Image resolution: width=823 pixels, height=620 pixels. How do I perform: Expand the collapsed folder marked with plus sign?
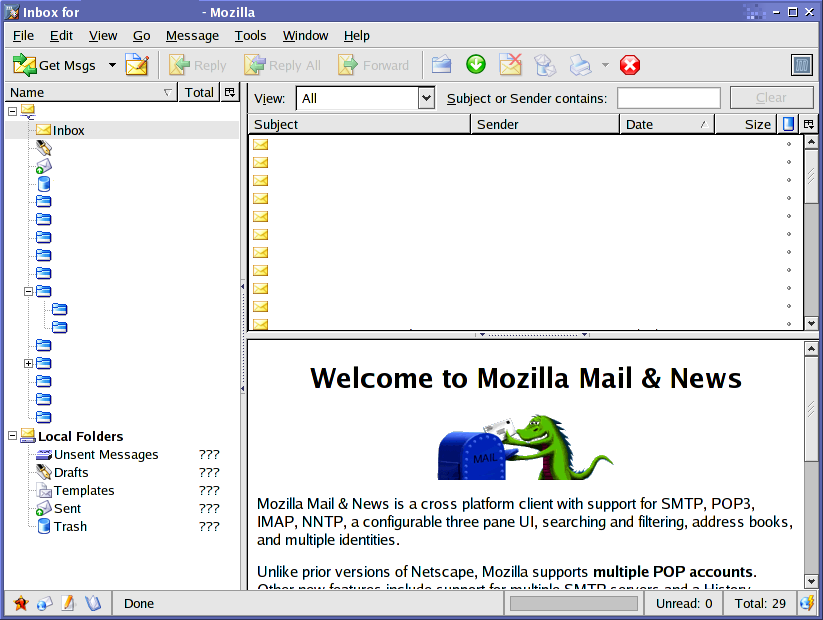[29, 363]
